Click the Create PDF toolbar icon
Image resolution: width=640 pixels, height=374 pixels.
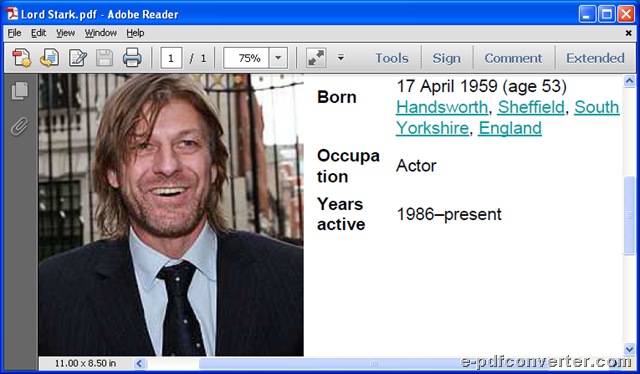click(x=21, y=58)
